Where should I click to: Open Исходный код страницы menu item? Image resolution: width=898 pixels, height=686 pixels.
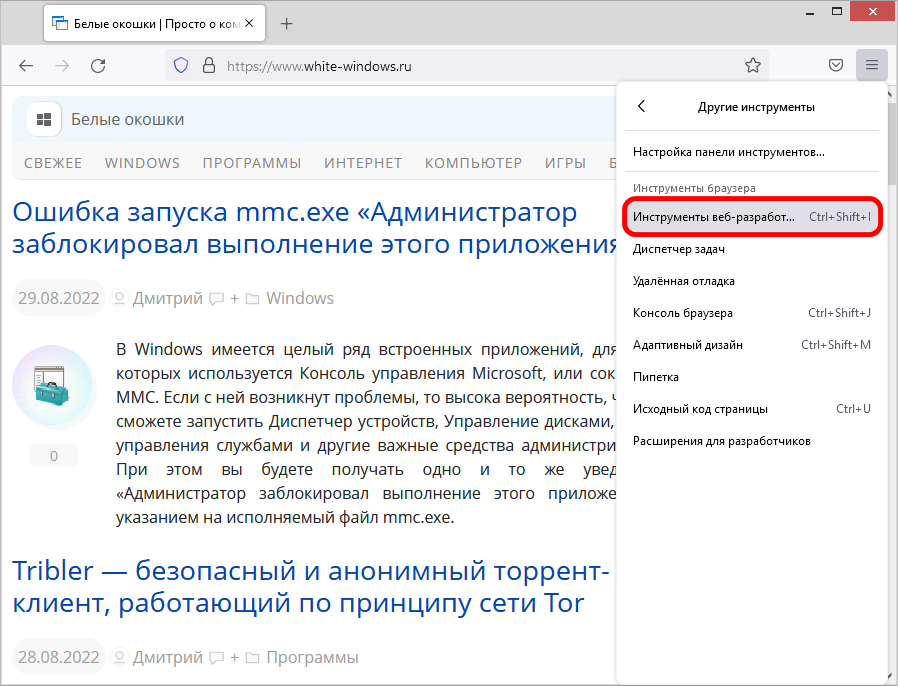(x=751, y=409)
